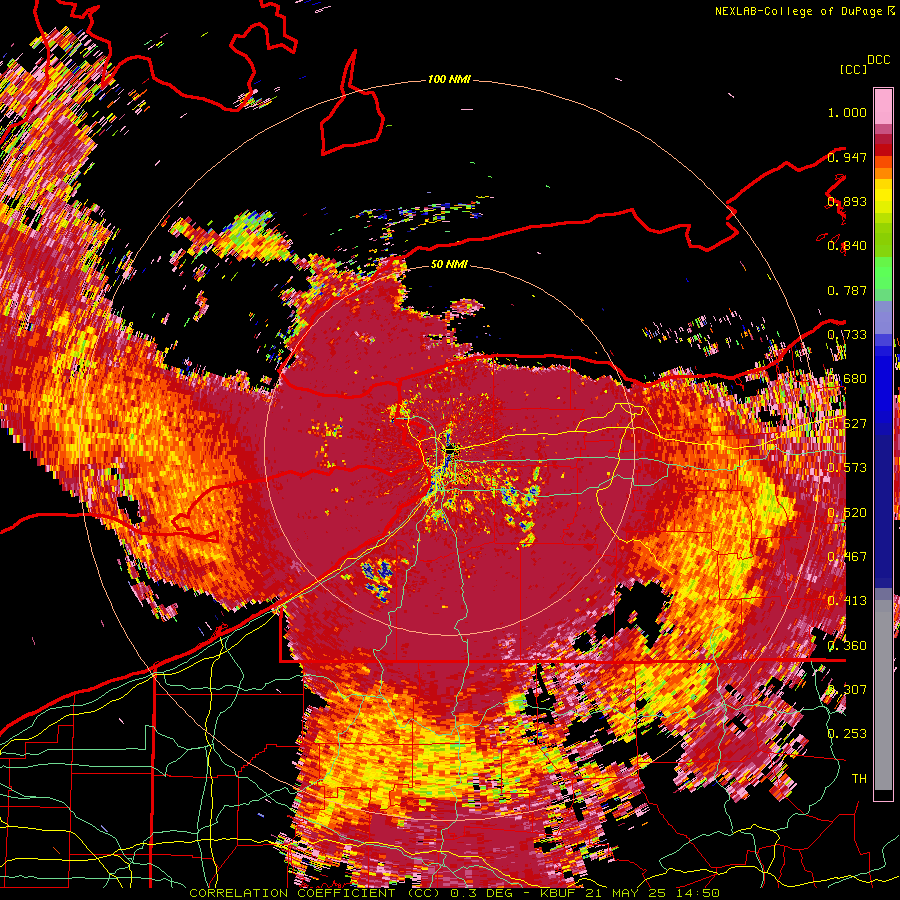Viewport: 900px width, 900px height.
Task: Click the 0.573 scale value
Action: [x=847, y=468]
